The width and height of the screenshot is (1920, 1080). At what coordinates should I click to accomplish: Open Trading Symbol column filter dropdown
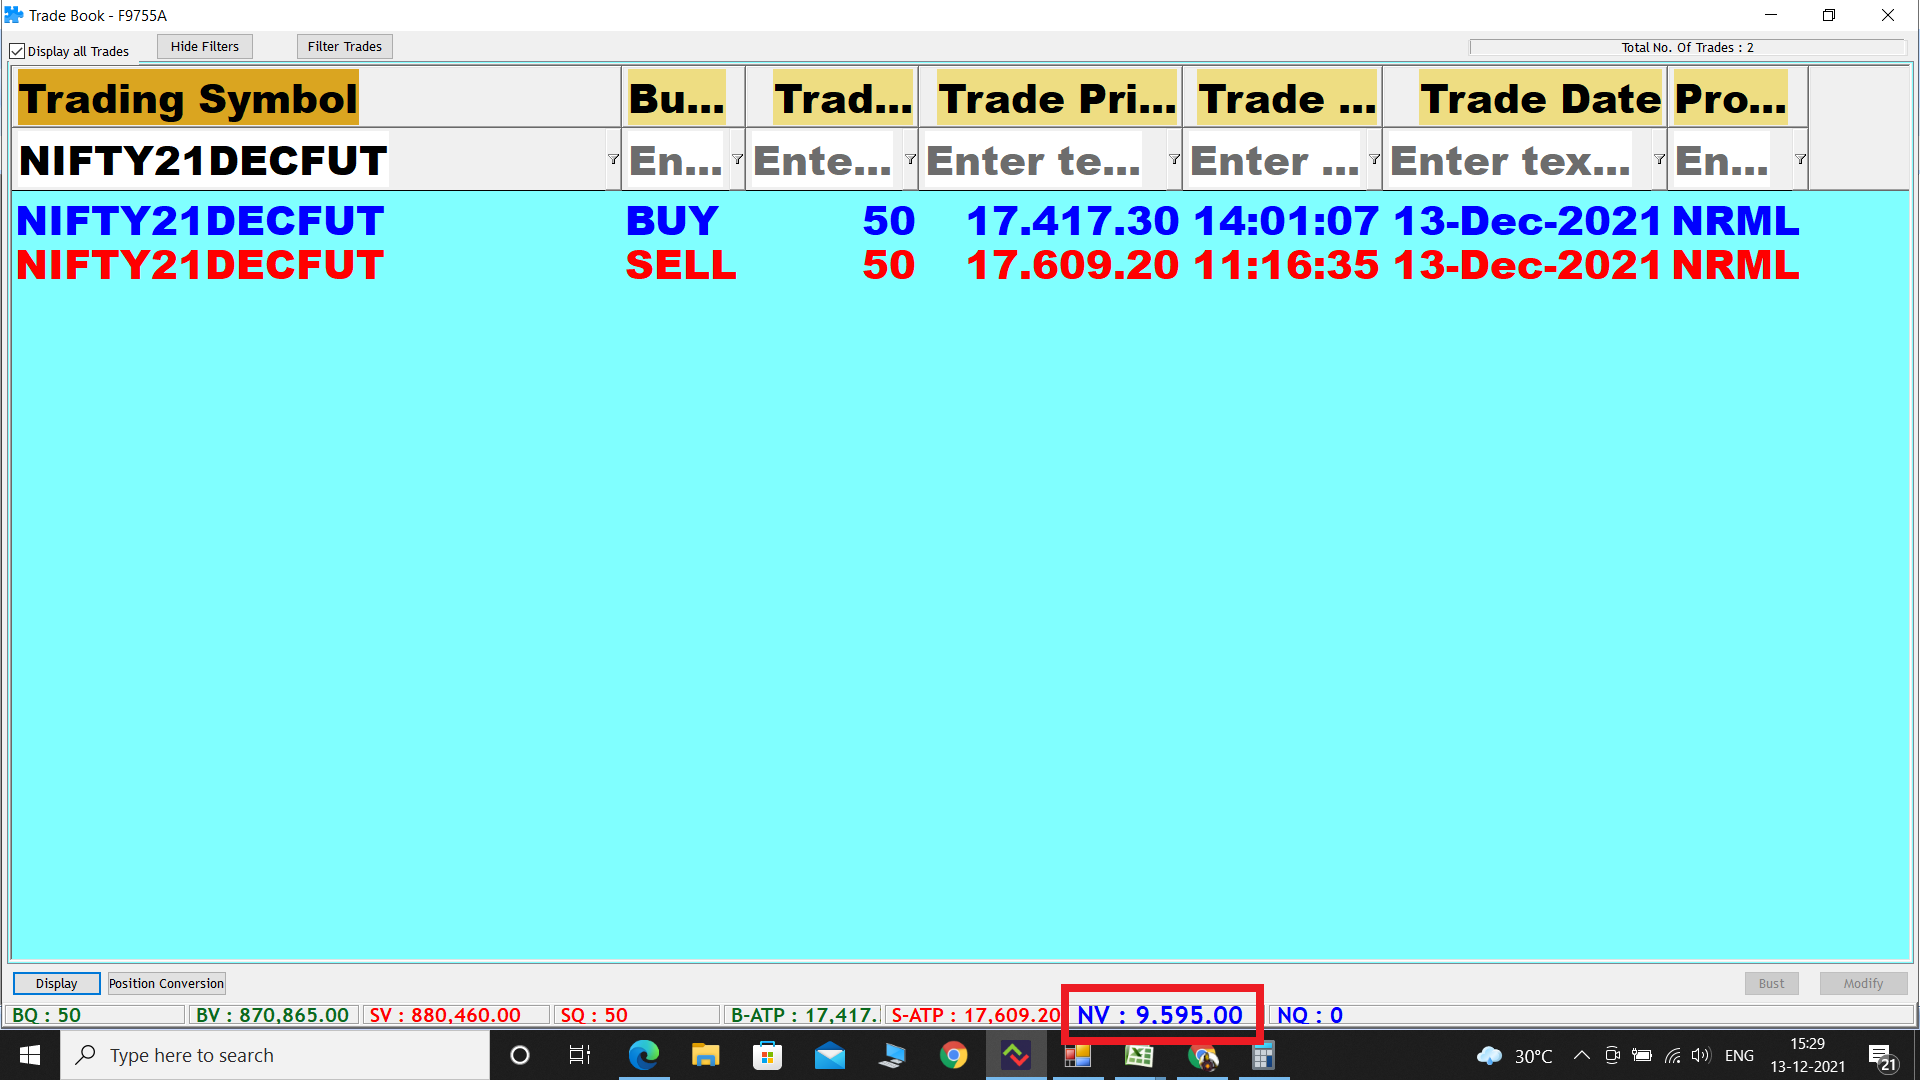click(612, 160)
